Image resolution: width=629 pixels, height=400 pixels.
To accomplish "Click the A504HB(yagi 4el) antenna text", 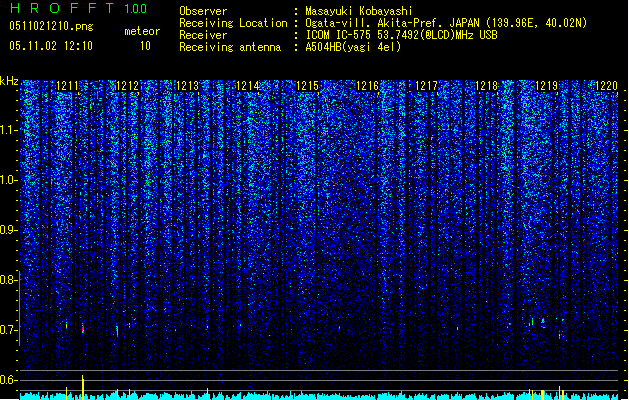I will pyautogui.click(x=353, y=47).
